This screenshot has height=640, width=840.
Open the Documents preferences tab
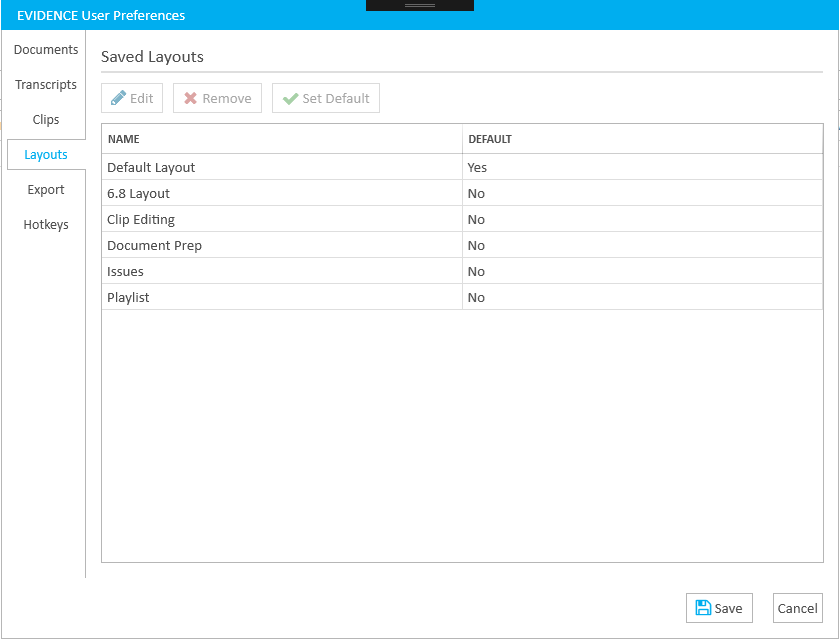click(46, 50)
